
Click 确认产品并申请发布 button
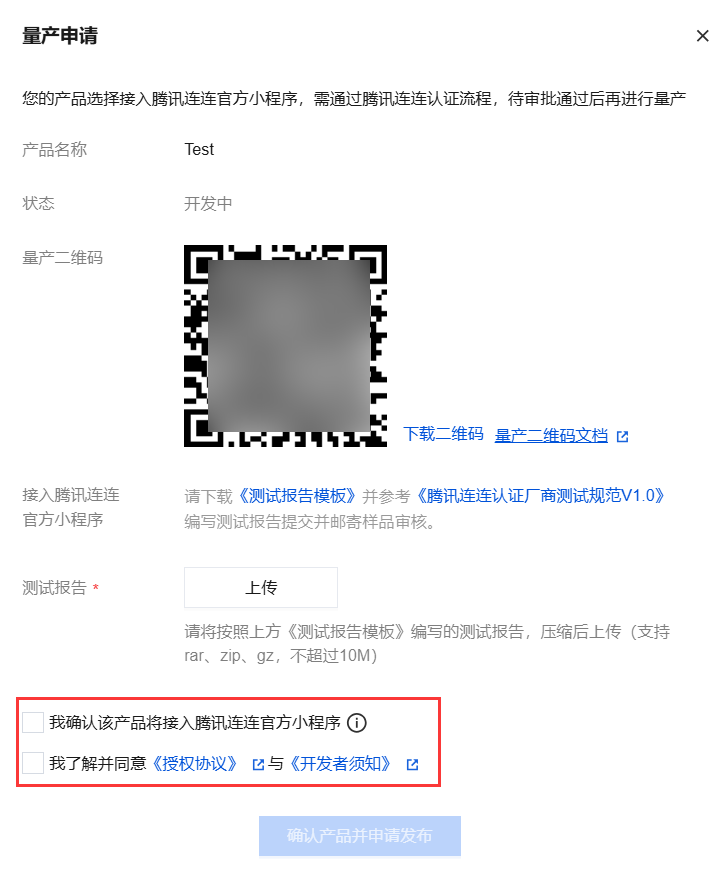coord(360,836)
